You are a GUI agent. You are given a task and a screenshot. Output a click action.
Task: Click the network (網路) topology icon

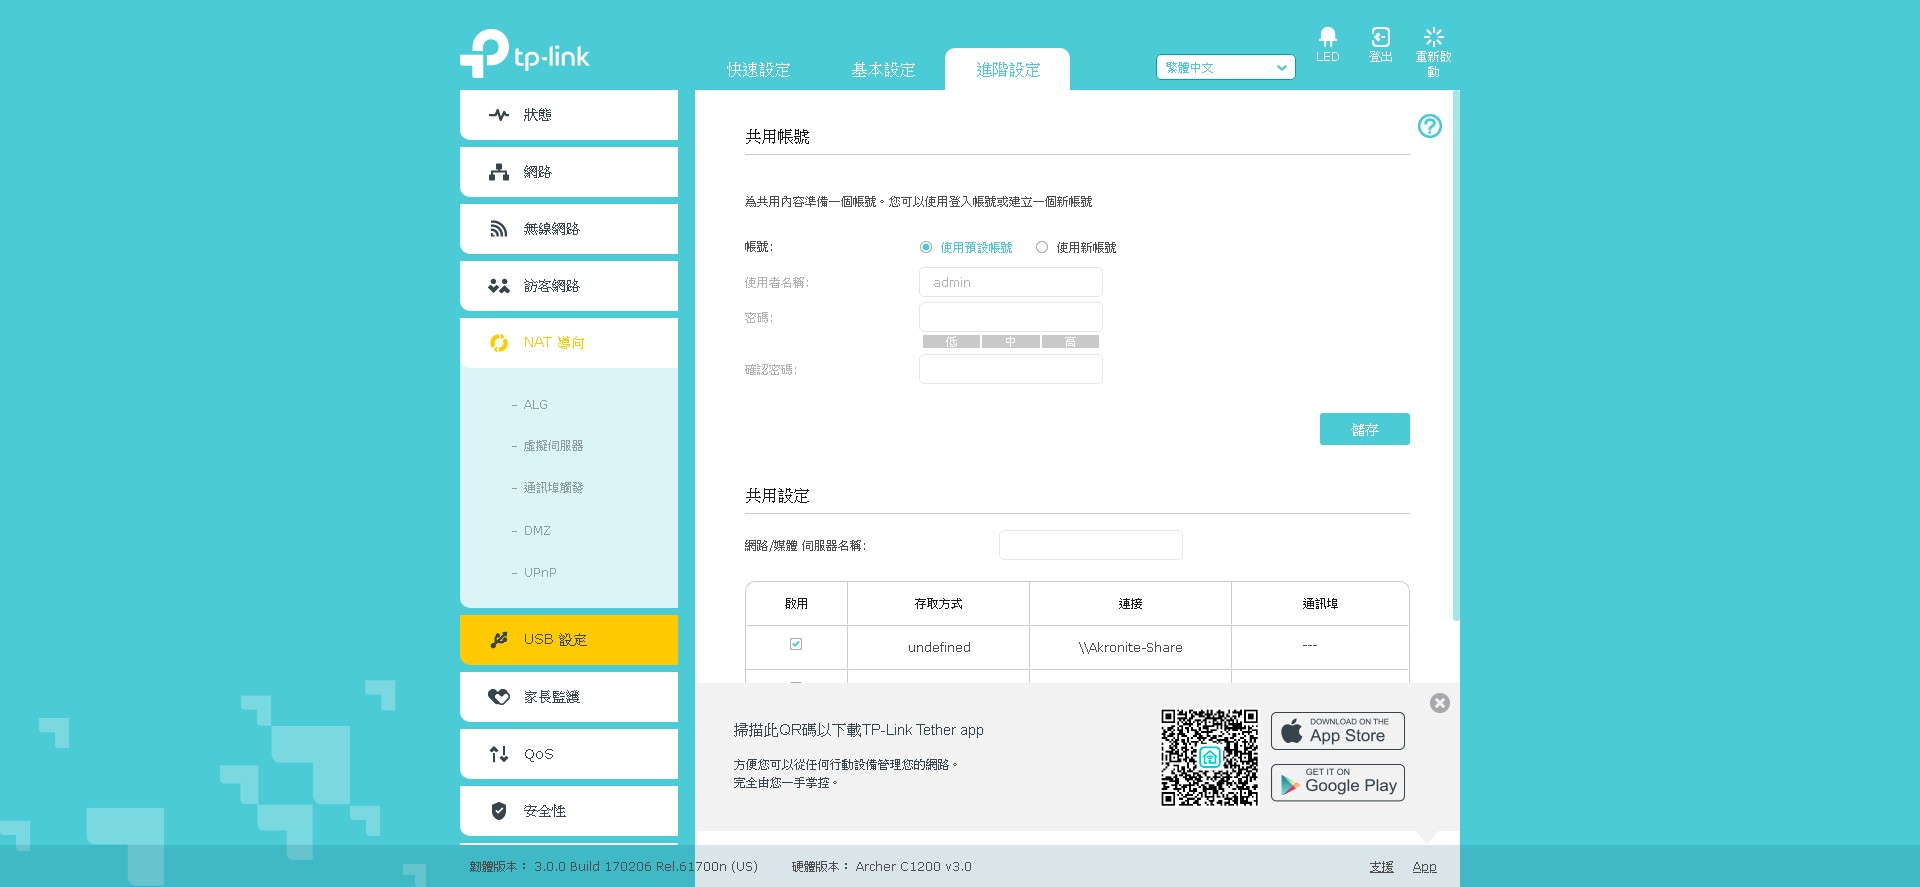[x=498, y=172]
